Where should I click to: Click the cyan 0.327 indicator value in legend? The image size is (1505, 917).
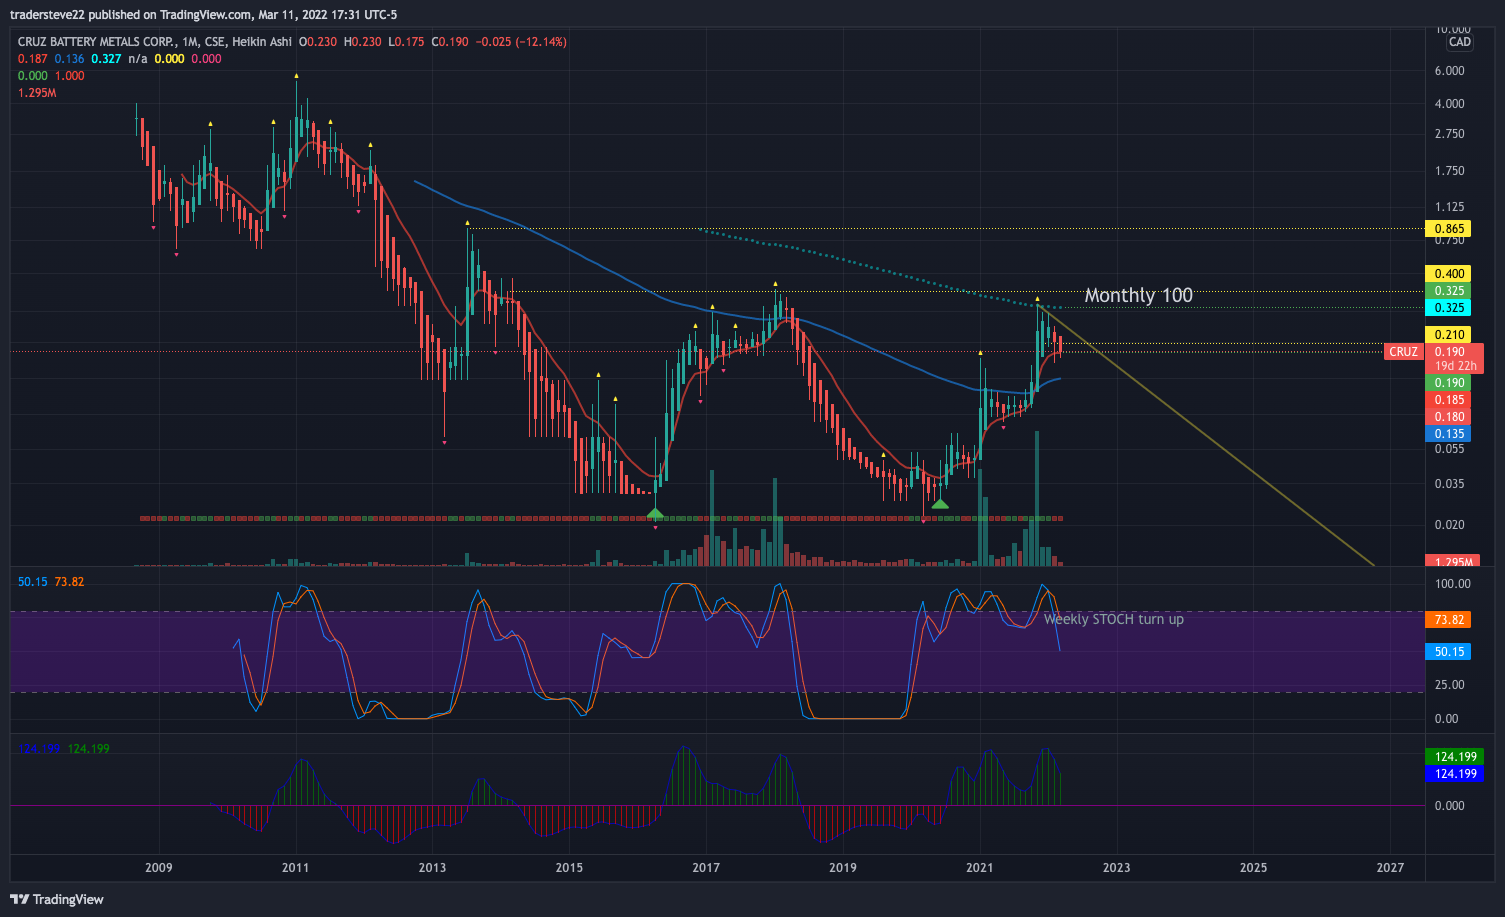point(106,59)
